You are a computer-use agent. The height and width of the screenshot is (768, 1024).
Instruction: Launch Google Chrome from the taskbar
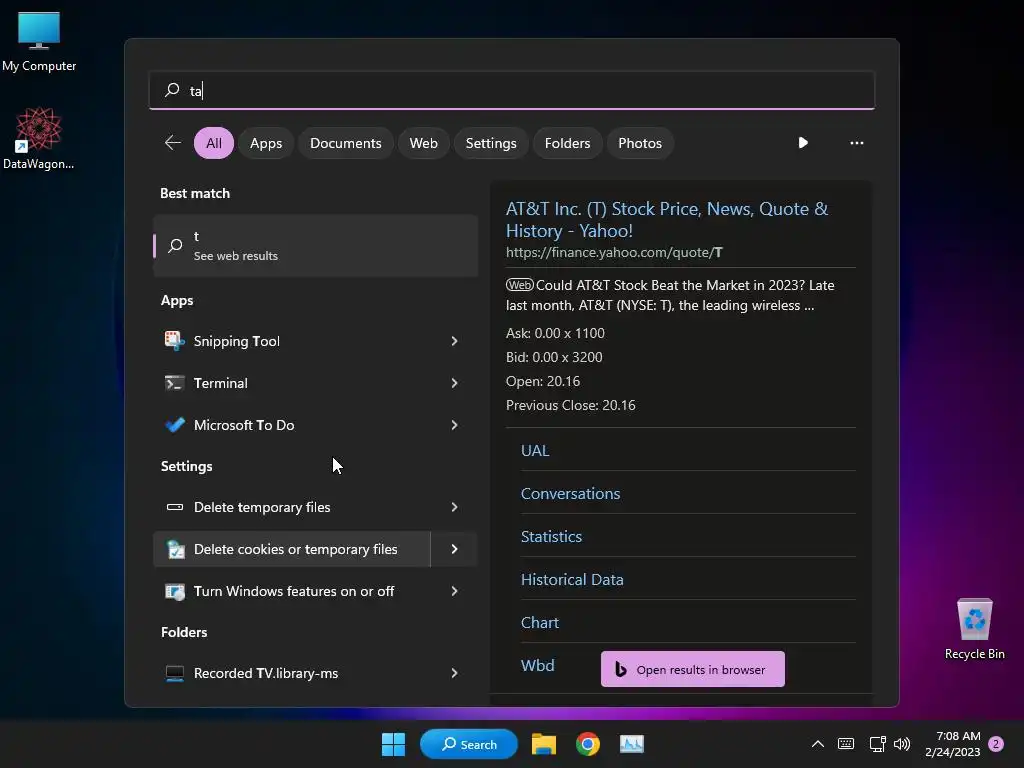tap(588, 744)
